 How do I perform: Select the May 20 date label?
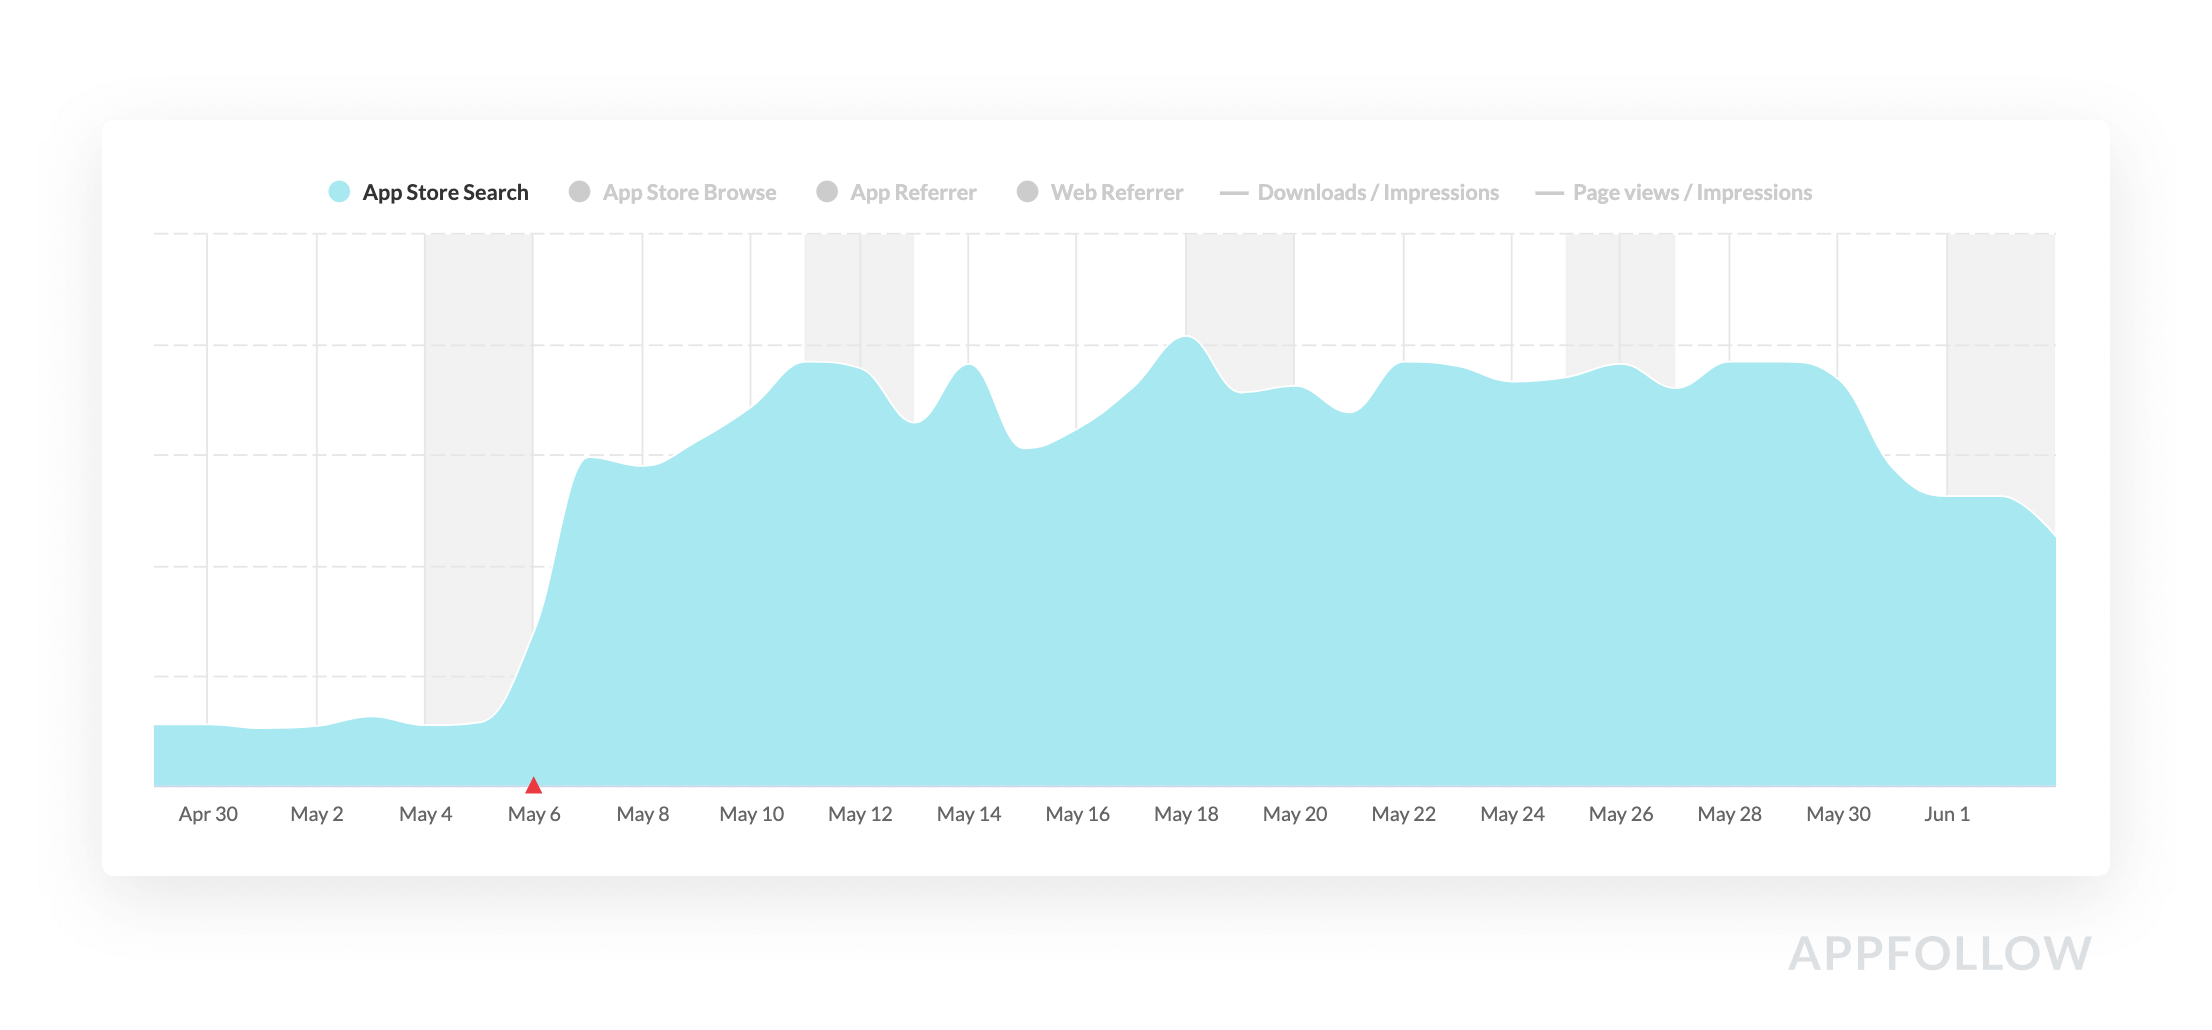click(1294, 814)
